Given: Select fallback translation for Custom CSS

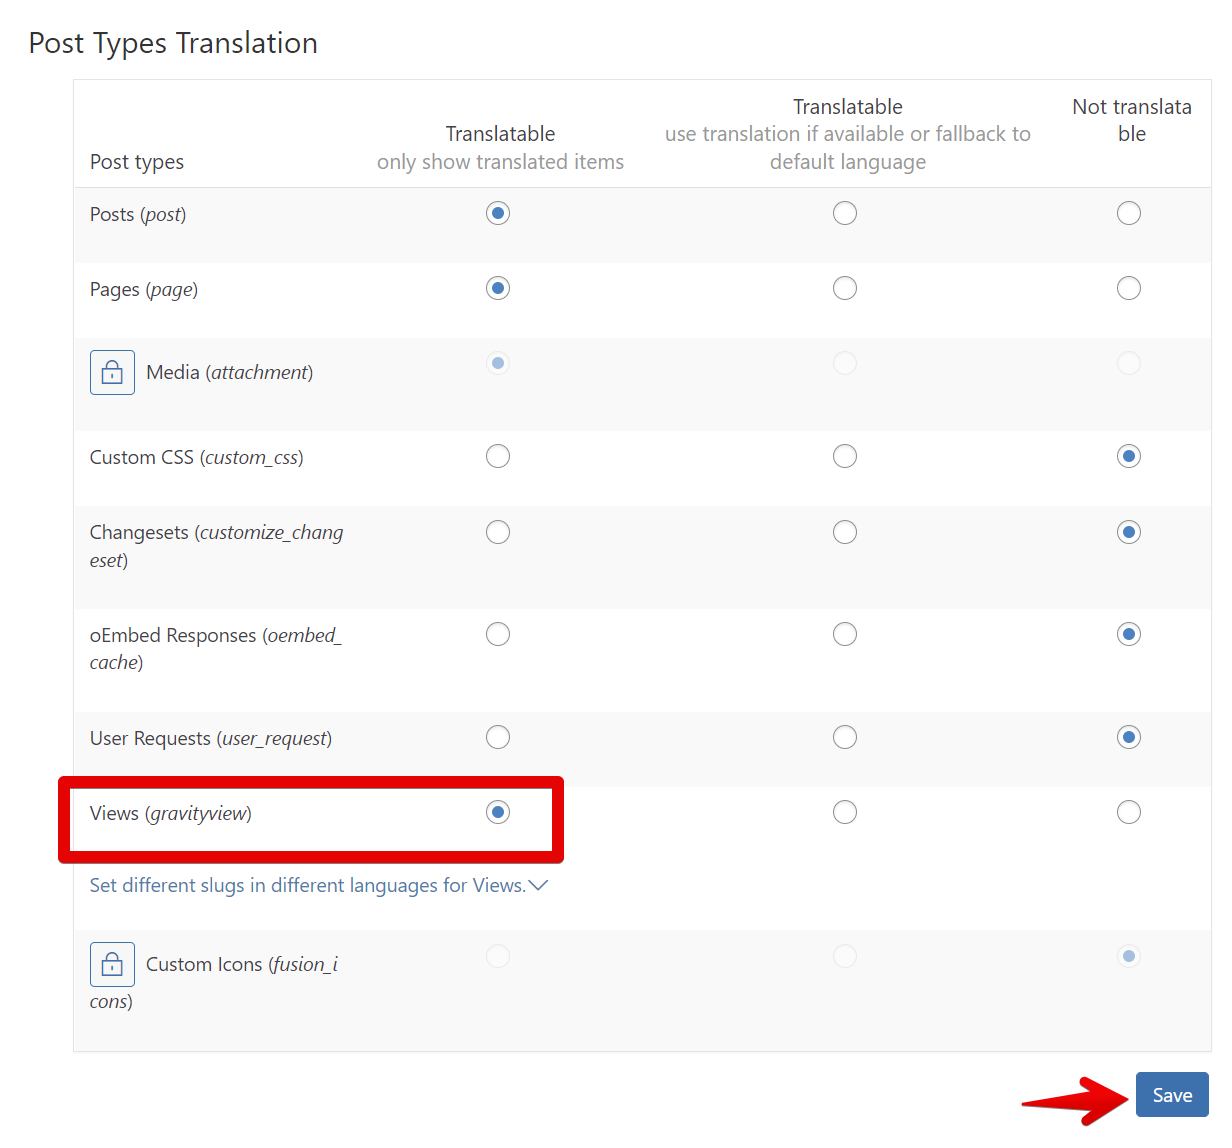Looking at the screenshot, I should 845,456.
